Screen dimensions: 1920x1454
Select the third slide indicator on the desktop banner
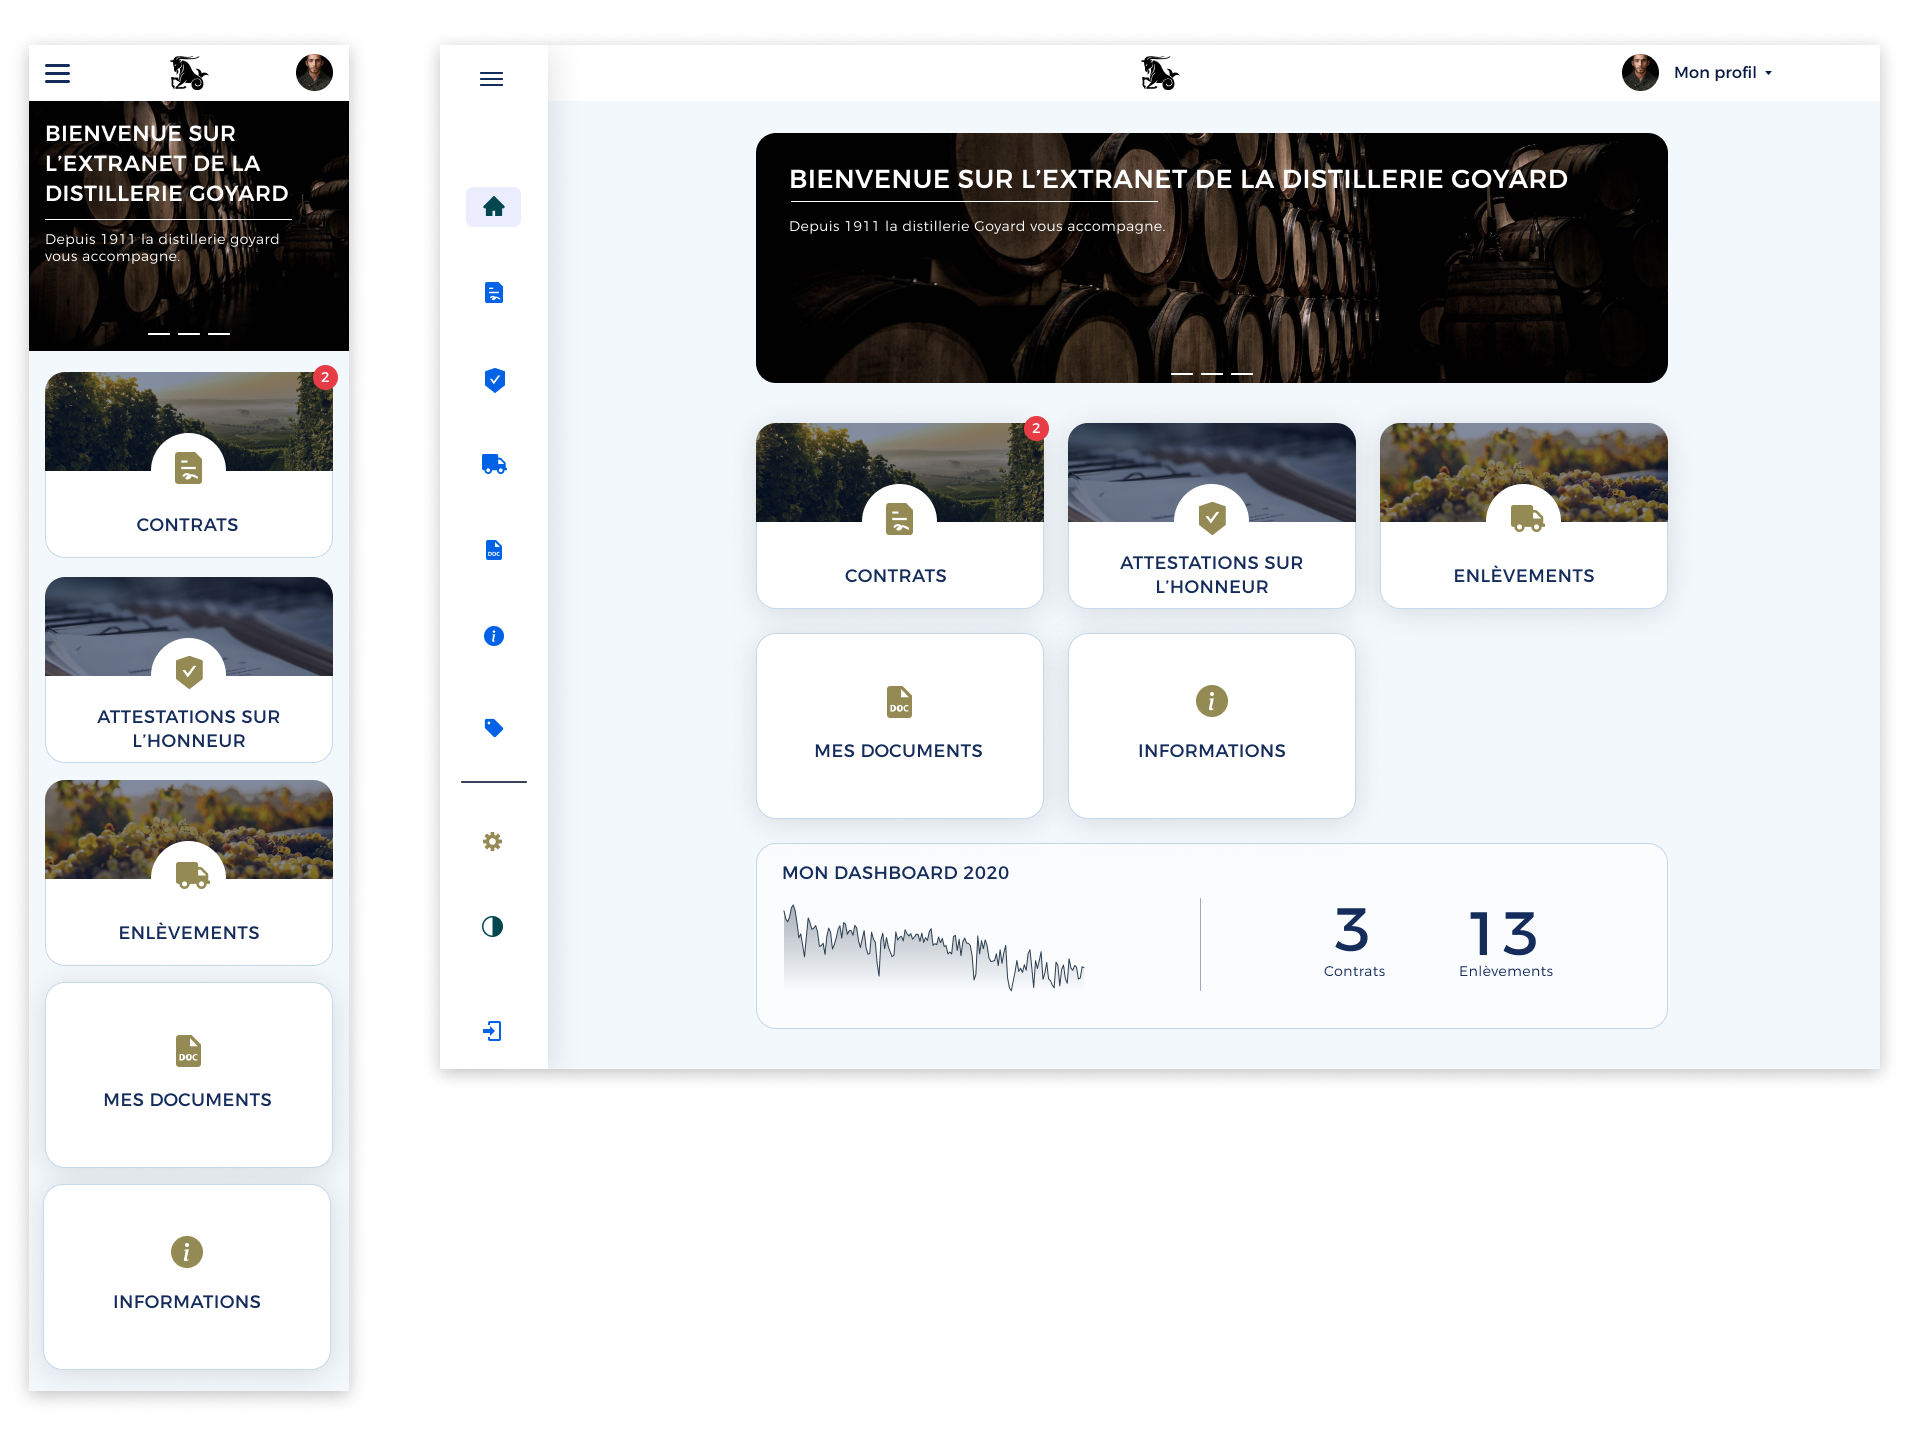(1241, 373)
